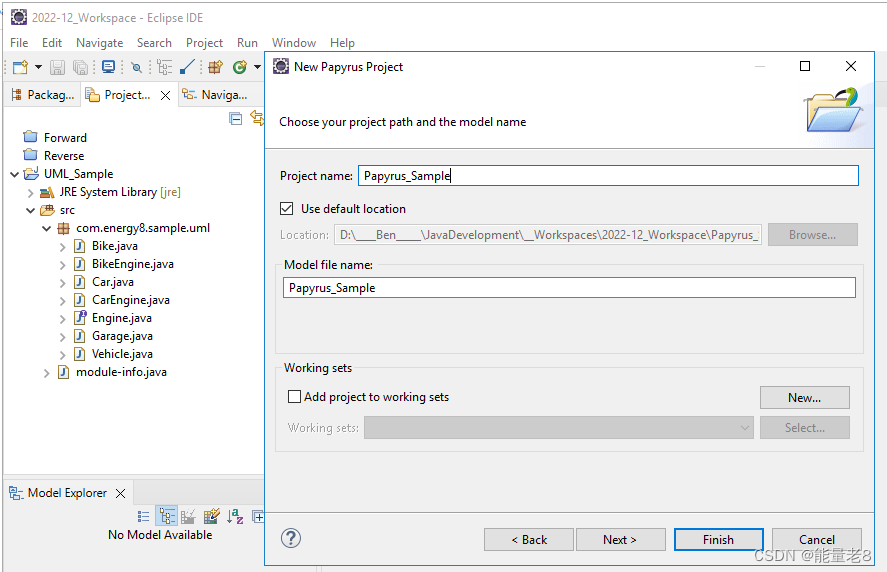Click the Finish button
The height and width of the screenshot is (572, 887).
tap(718, 540)
